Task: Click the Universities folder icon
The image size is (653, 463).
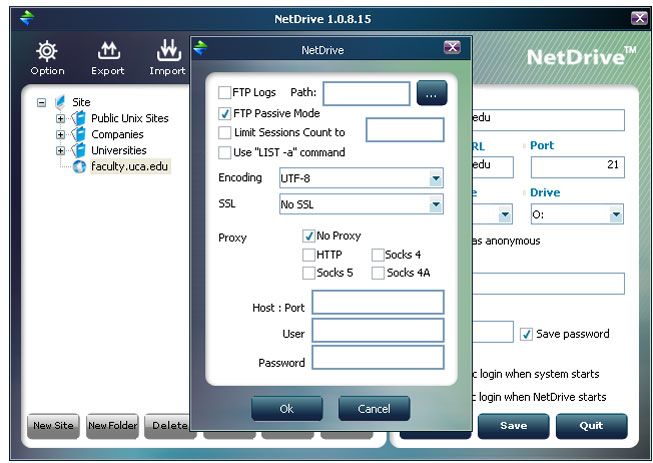Action: point(78,150)
